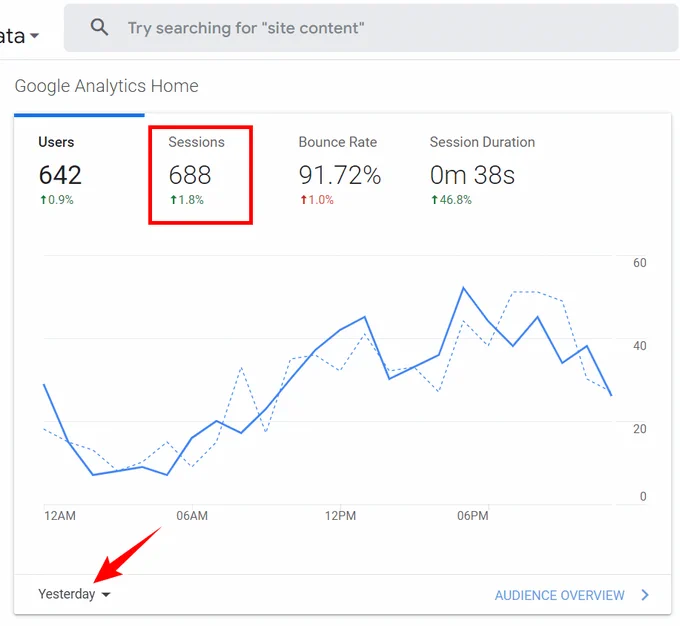The width and height of the screenshot is (680, 626).
Task: Click the Session Duration value 0m 38s
Action: point(472,175)
